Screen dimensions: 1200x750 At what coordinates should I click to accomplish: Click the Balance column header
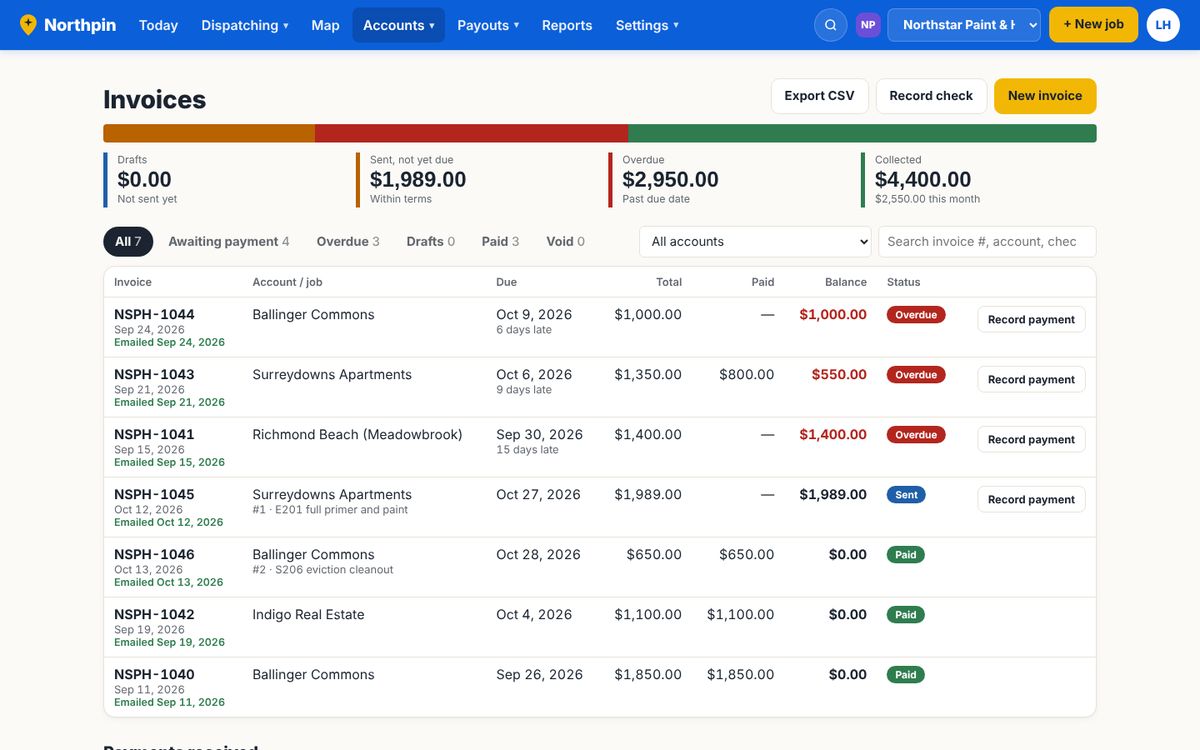pos(846,282)
